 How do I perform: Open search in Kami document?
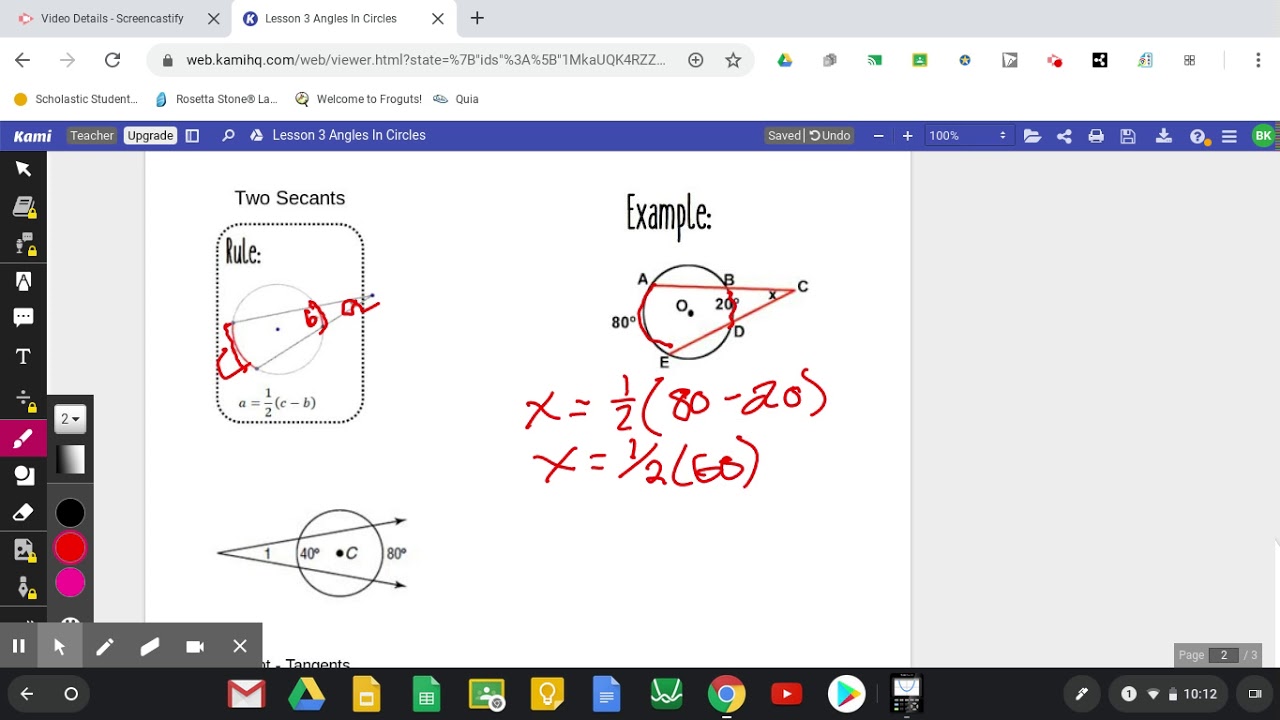click(x=228, y=136)
